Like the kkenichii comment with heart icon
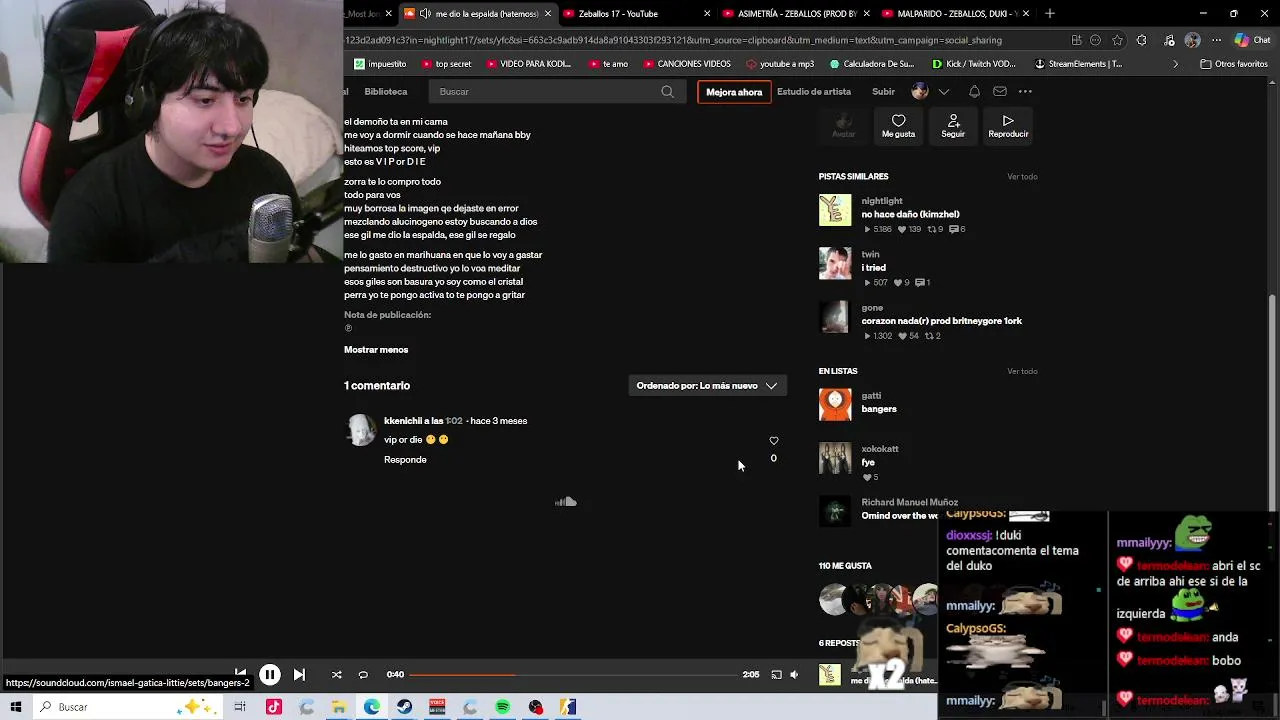Screen dimensions: 1280x720 (x=773, y=441)
